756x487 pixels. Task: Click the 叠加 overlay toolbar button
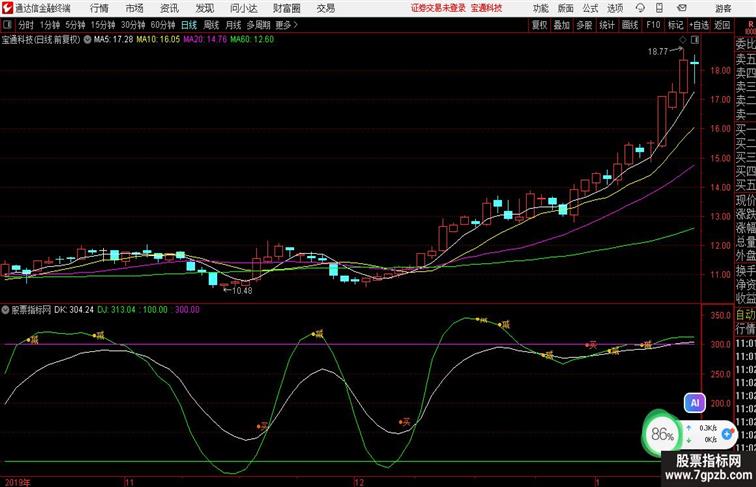click(x=562, y=25)
